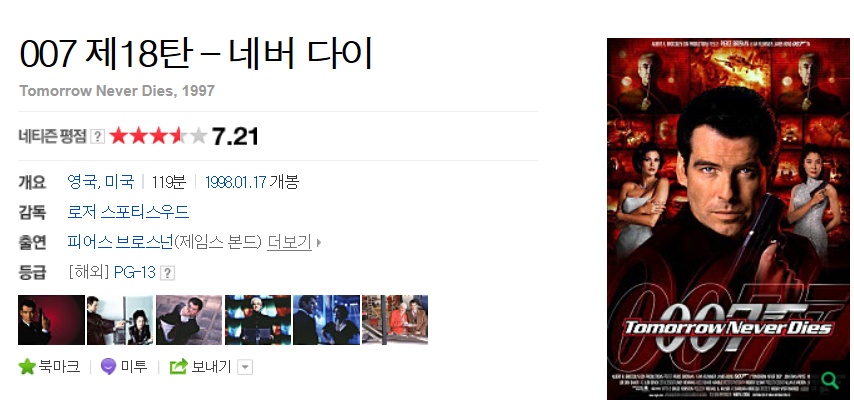Open the 미국 country link
Image resolution: width=854 pixels, height=407 pixels.
pos(119,181)
